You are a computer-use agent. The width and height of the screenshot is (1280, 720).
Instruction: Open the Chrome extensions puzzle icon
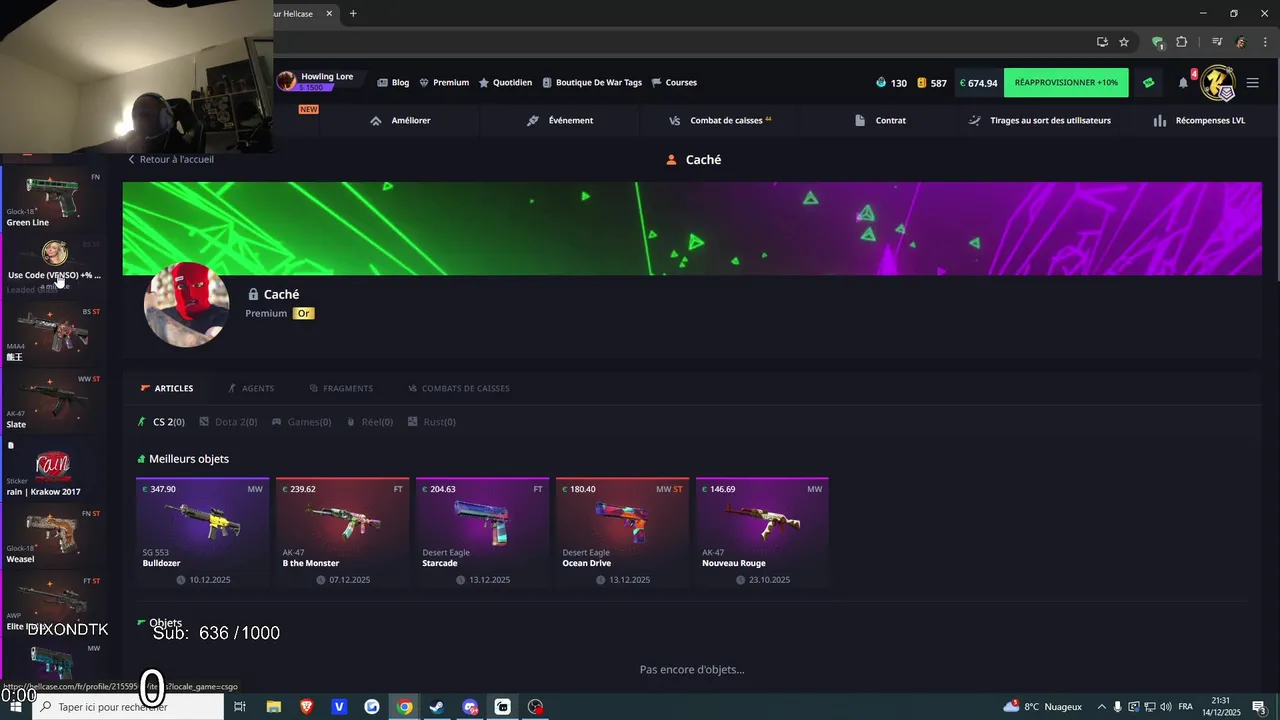(1182, 42)
